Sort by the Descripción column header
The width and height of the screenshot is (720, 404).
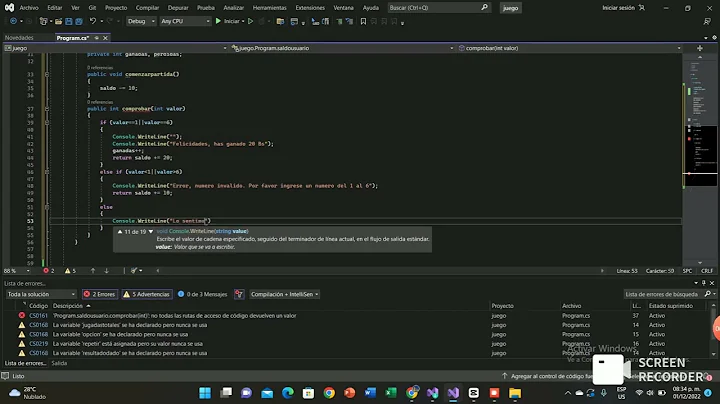(x=68, y=306)
